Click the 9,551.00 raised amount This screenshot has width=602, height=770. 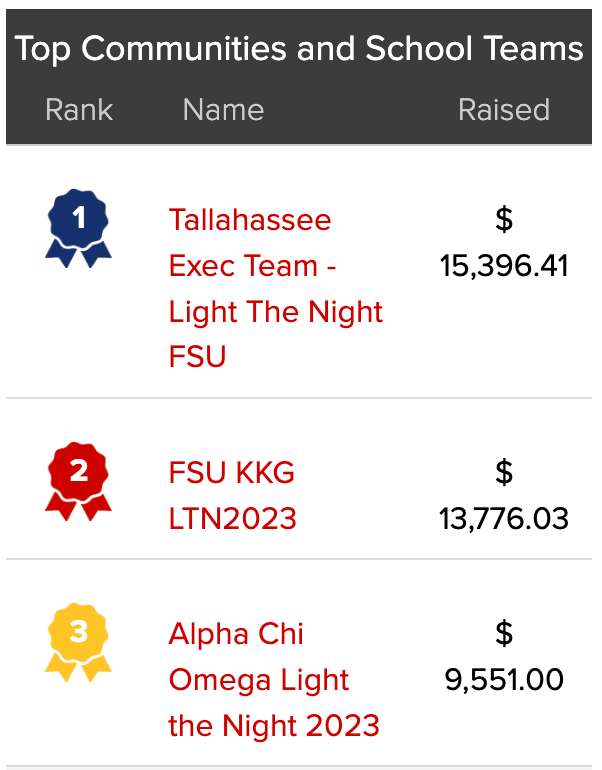(504, 680)
